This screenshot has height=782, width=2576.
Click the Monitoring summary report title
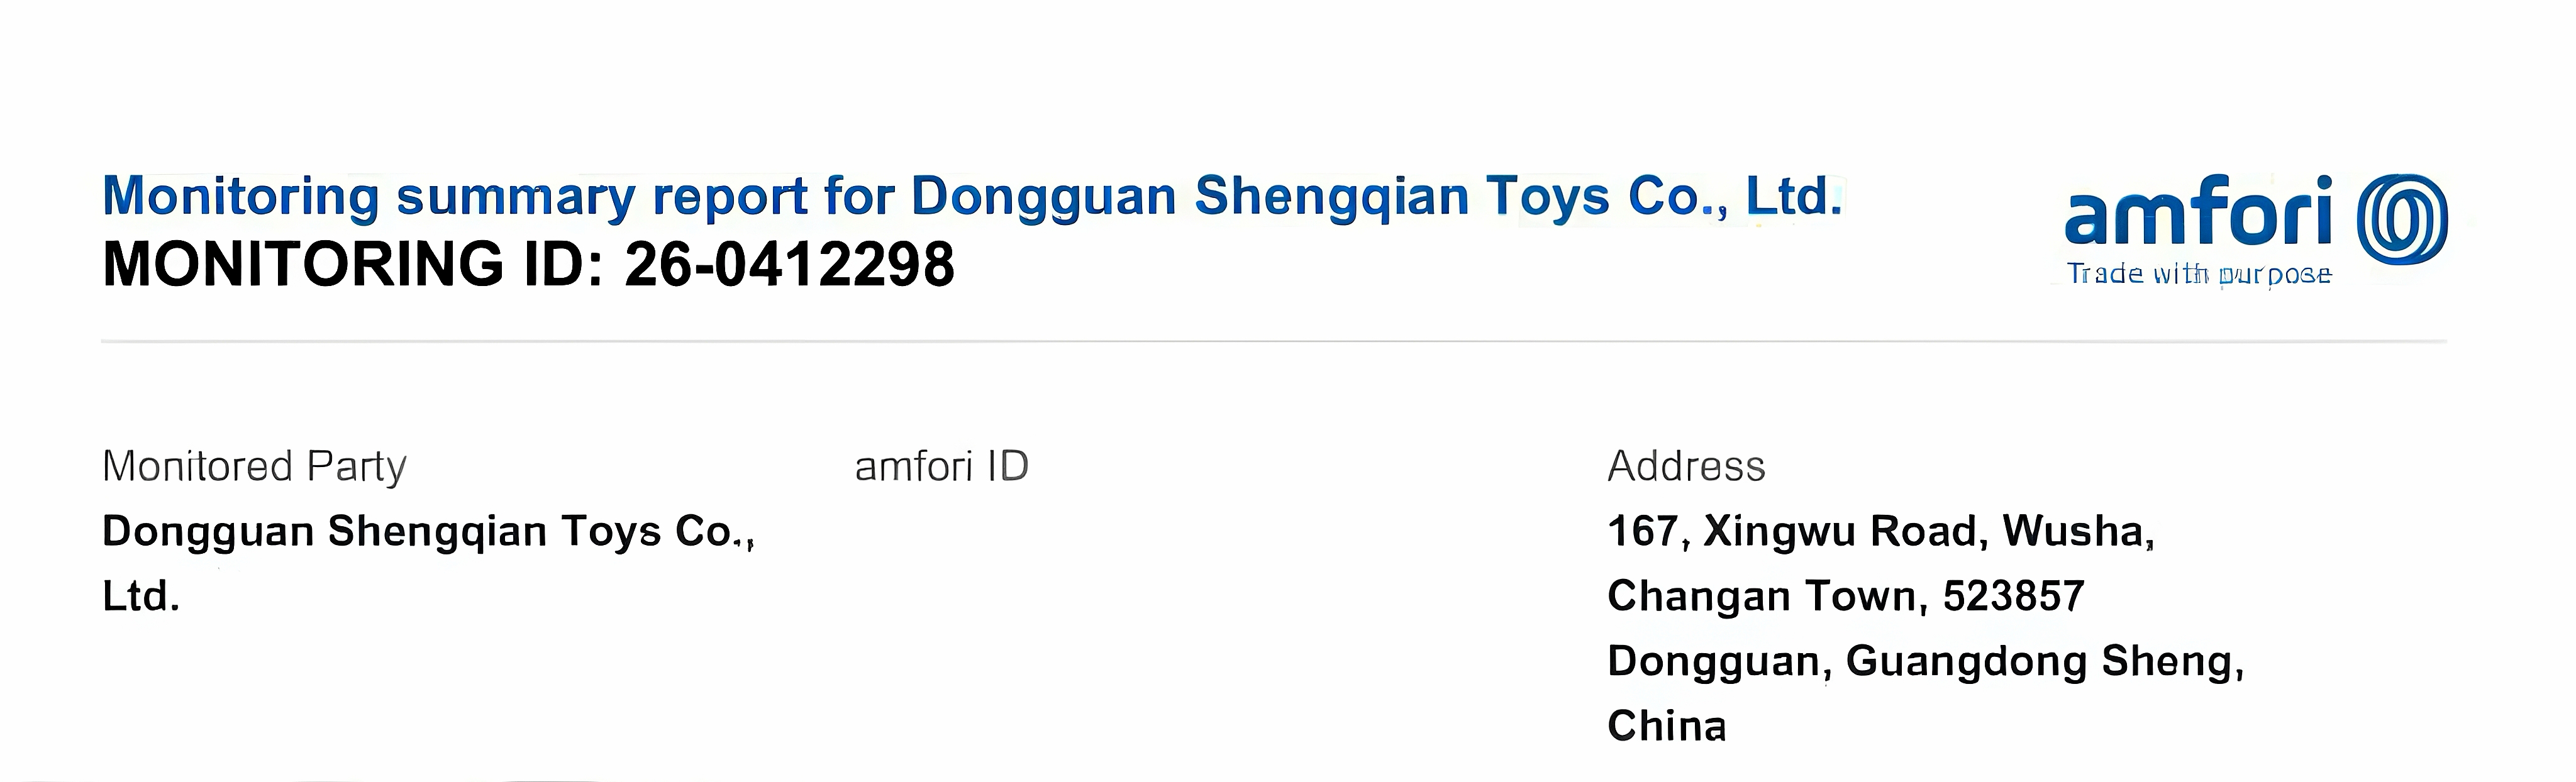click(972, 196)
